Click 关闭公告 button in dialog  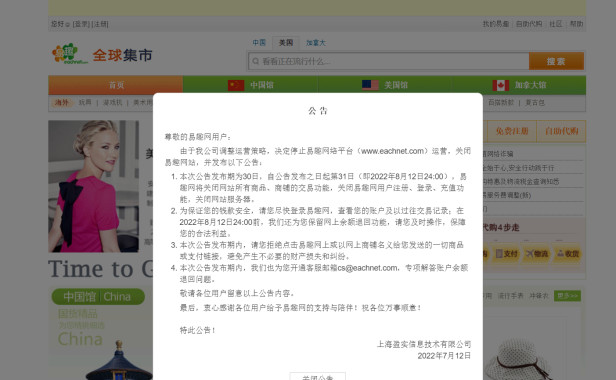[318, 376]
